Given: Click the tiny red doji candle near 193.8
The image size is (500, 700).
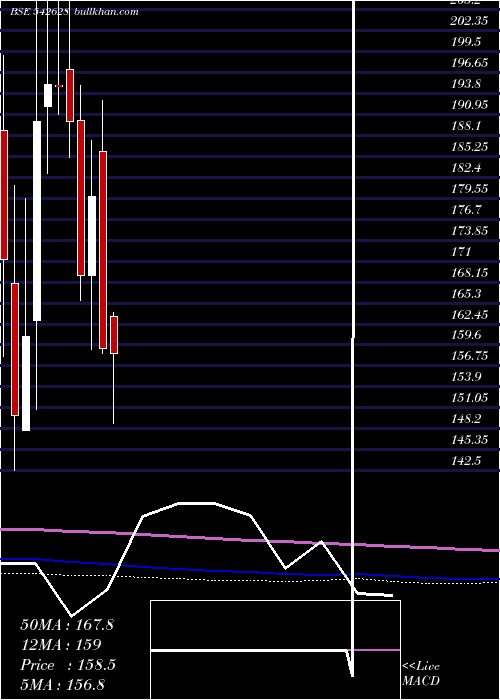Looking at the screenshot, I should point(59,86).
